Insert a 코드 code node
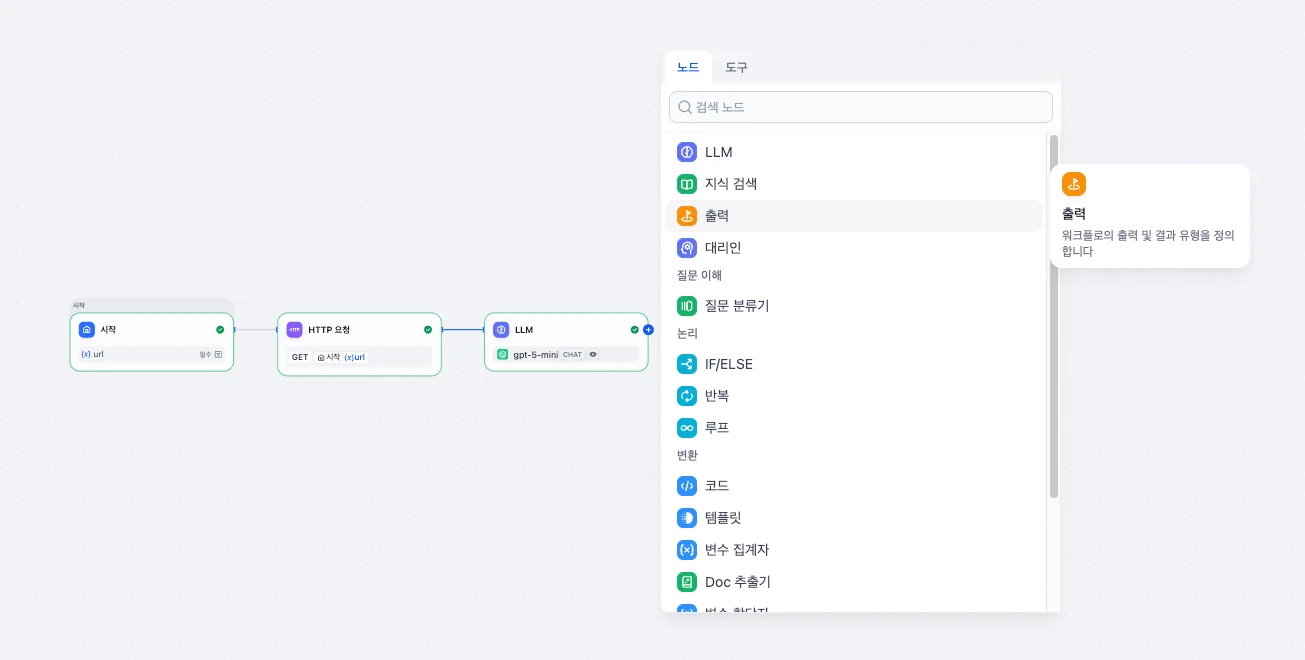This screenshot has width=1305, height=660. click(716, 486)
